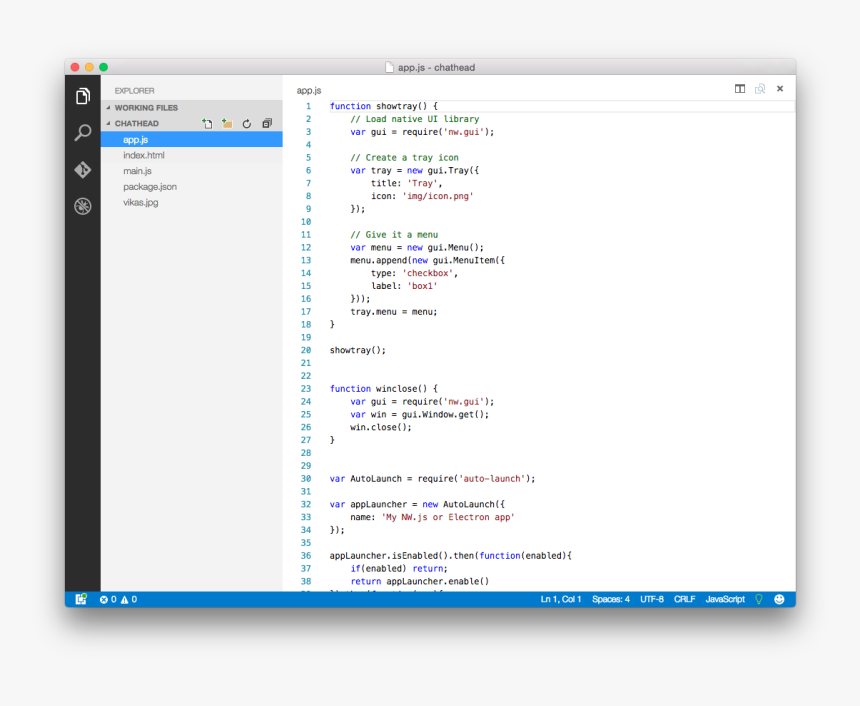
Task: Refresh the explorer file list
Action: [x=247, y=124]
